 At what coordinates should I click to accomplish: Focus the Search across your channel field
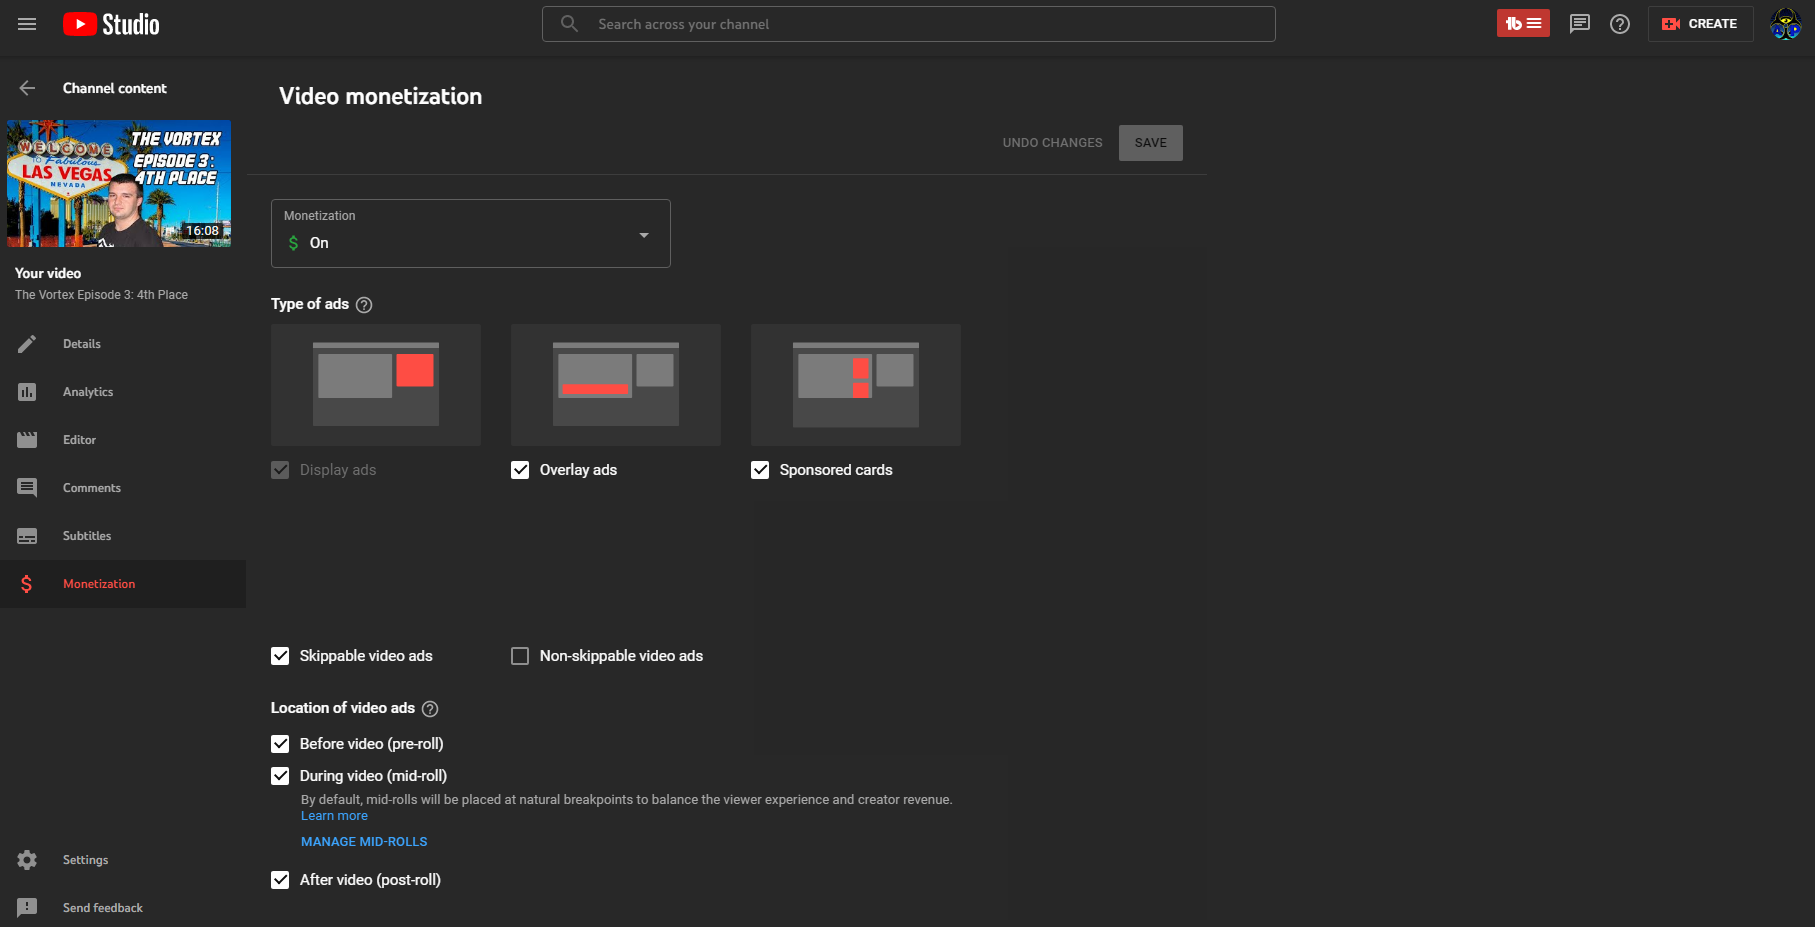[x=909, y=24]
